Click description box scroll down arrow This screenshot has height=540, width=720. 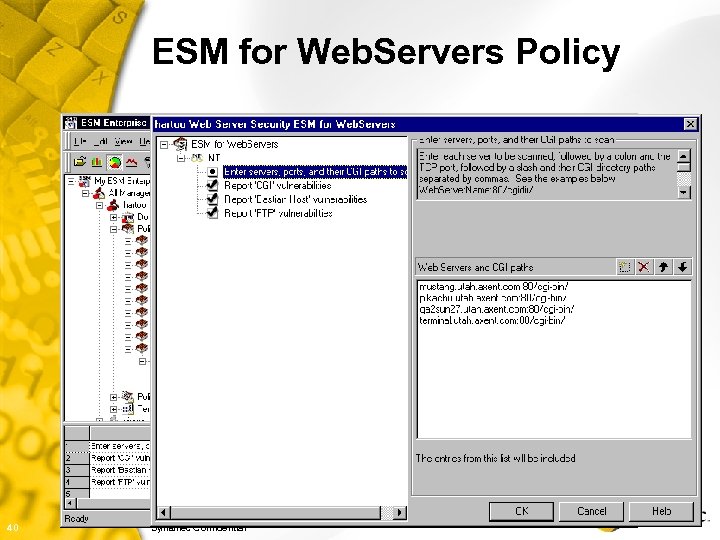[x=684, y=192]
